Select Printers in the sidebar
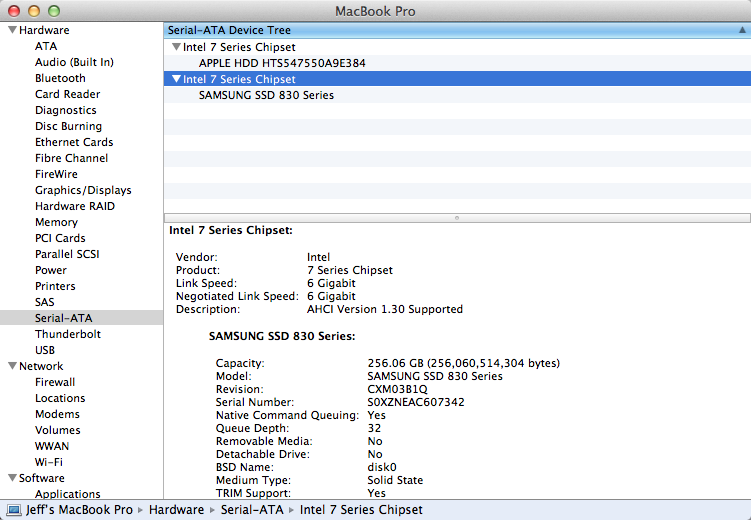This screenshot has width=751, height=520. [x=55, y=286]
